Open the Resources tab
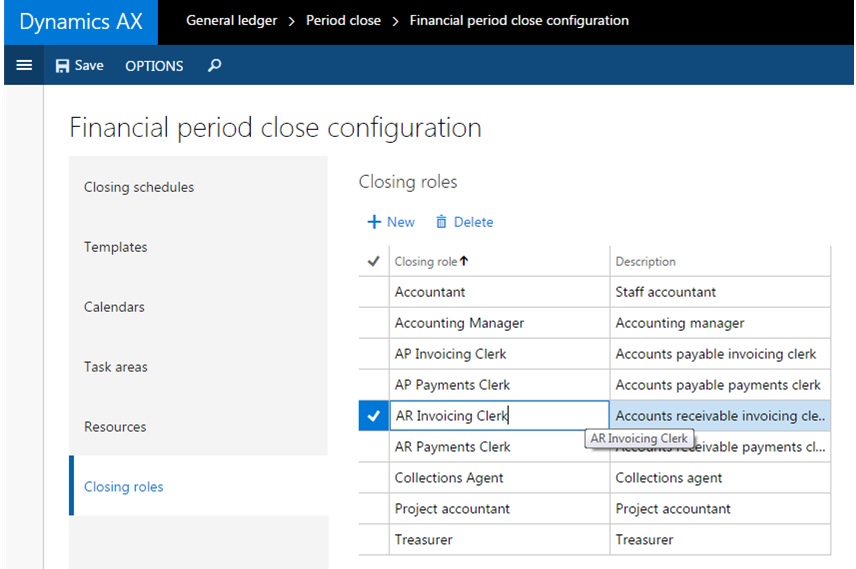The height and width of the screenshot is (569, 856). 115,427
